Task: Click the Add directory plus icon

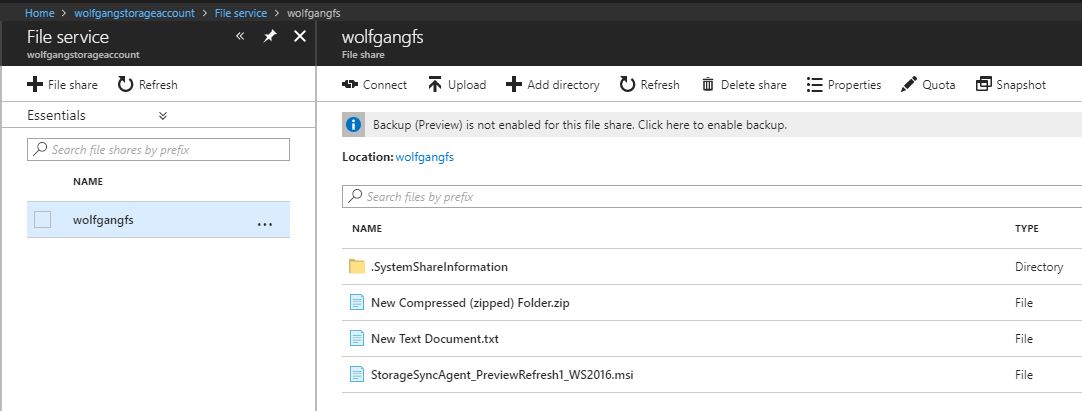Action: (514, 85)
